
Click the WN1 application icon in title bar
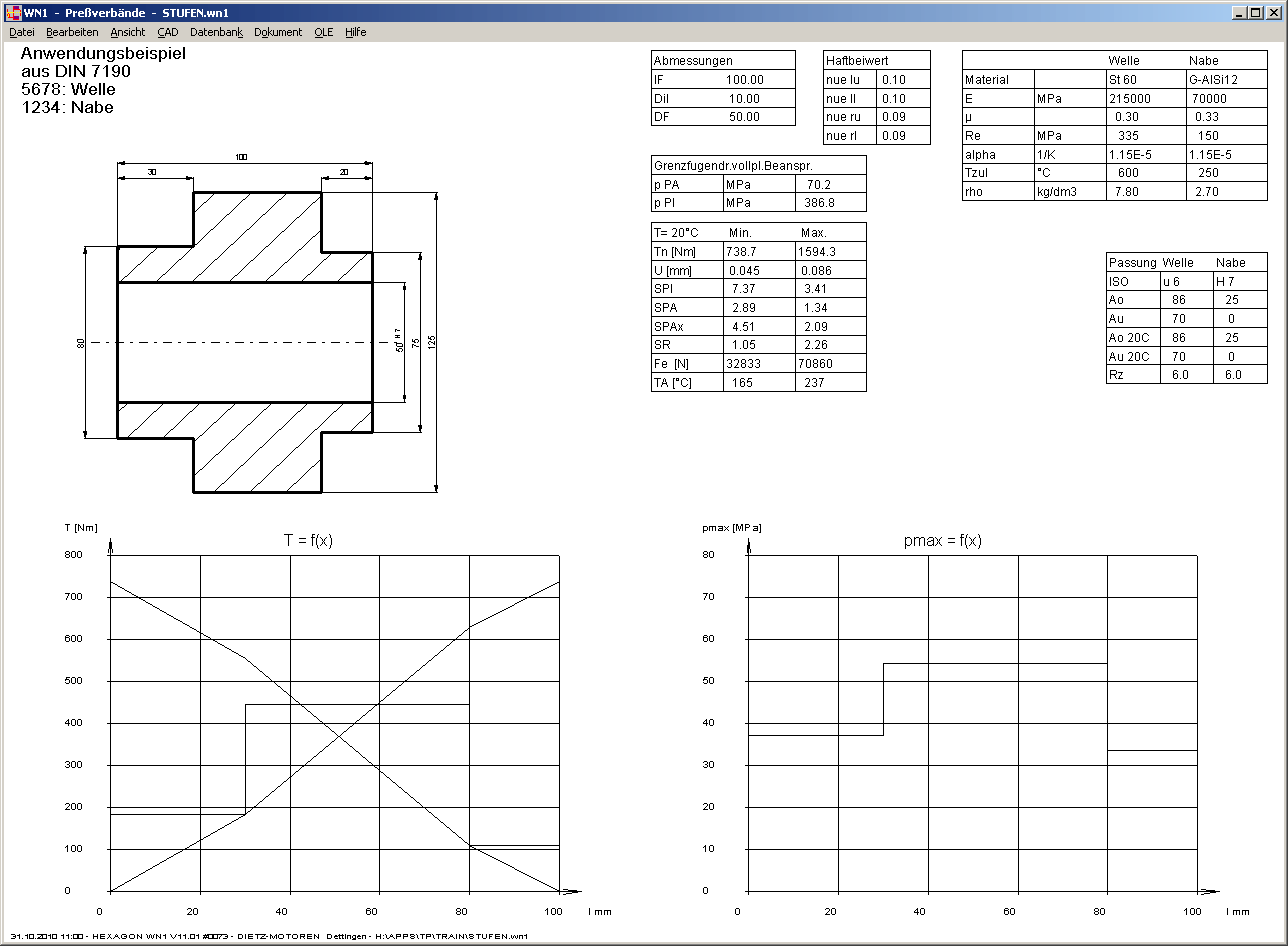(x=13, y=13)
